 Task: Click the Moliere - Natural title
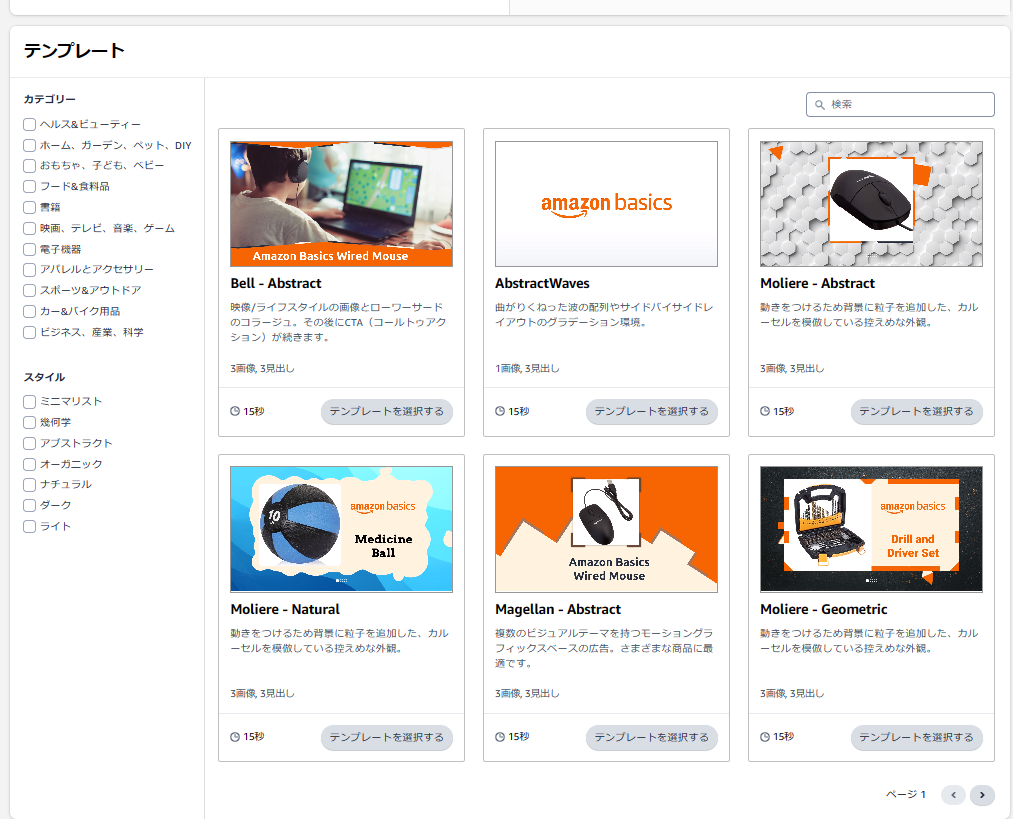pos(285,609)
